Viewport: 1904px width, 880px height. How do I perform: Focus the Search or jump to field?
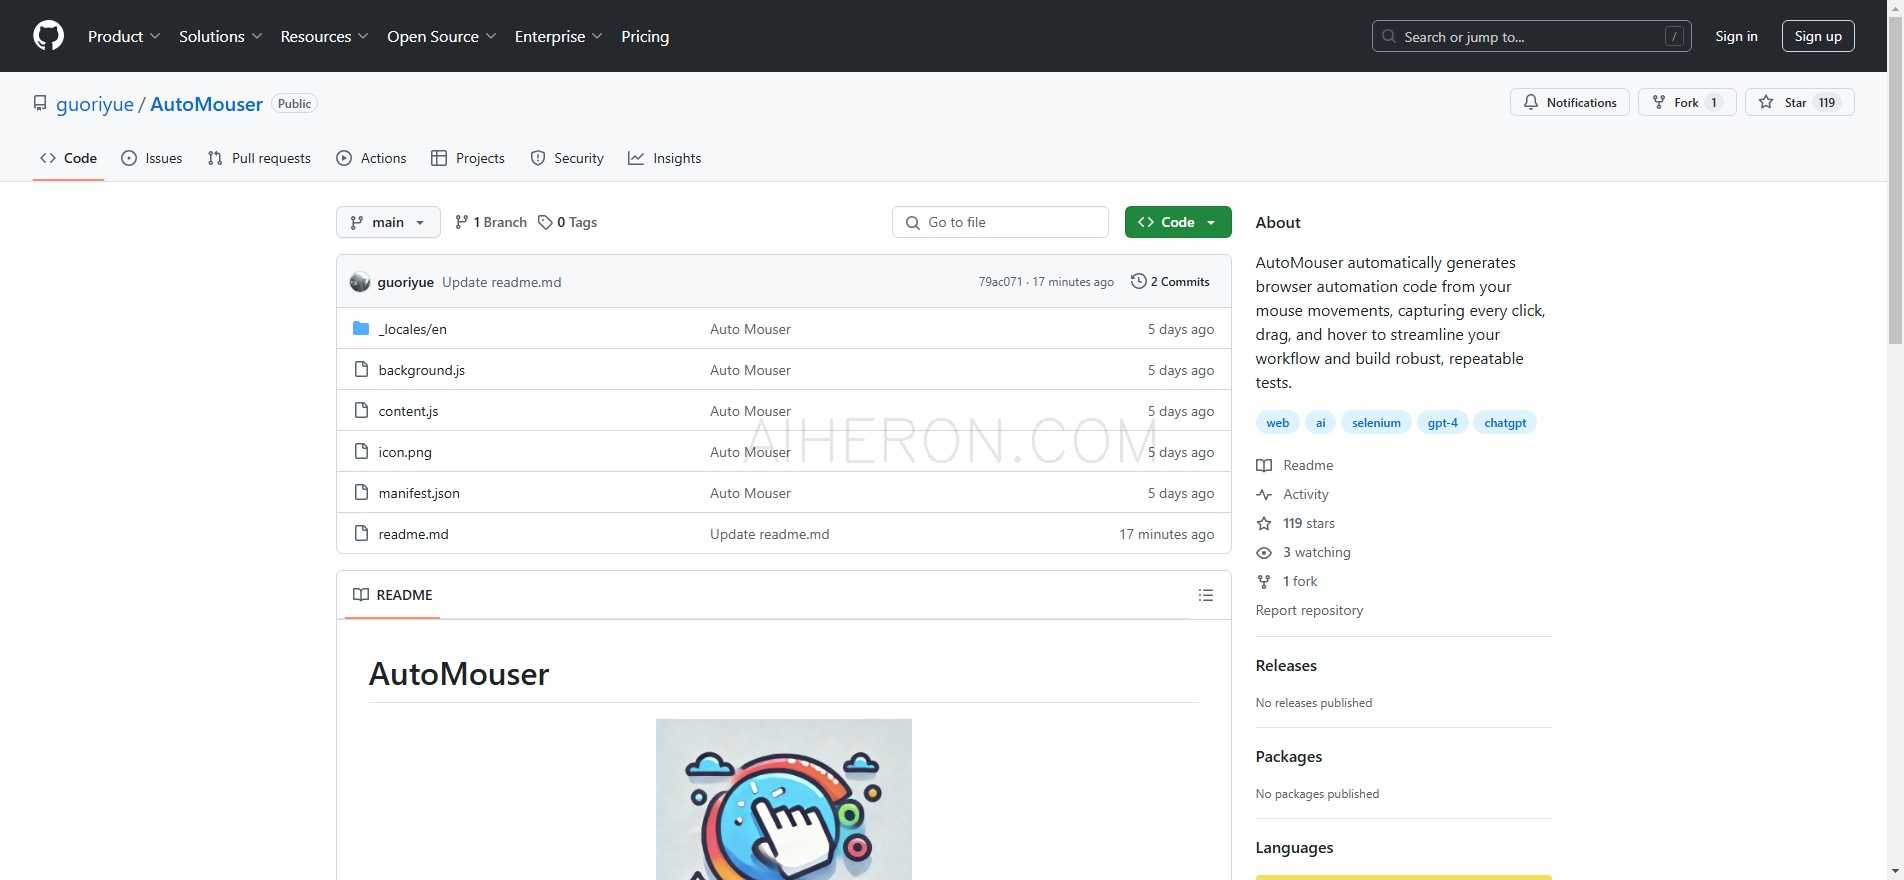click(1531, 36)
